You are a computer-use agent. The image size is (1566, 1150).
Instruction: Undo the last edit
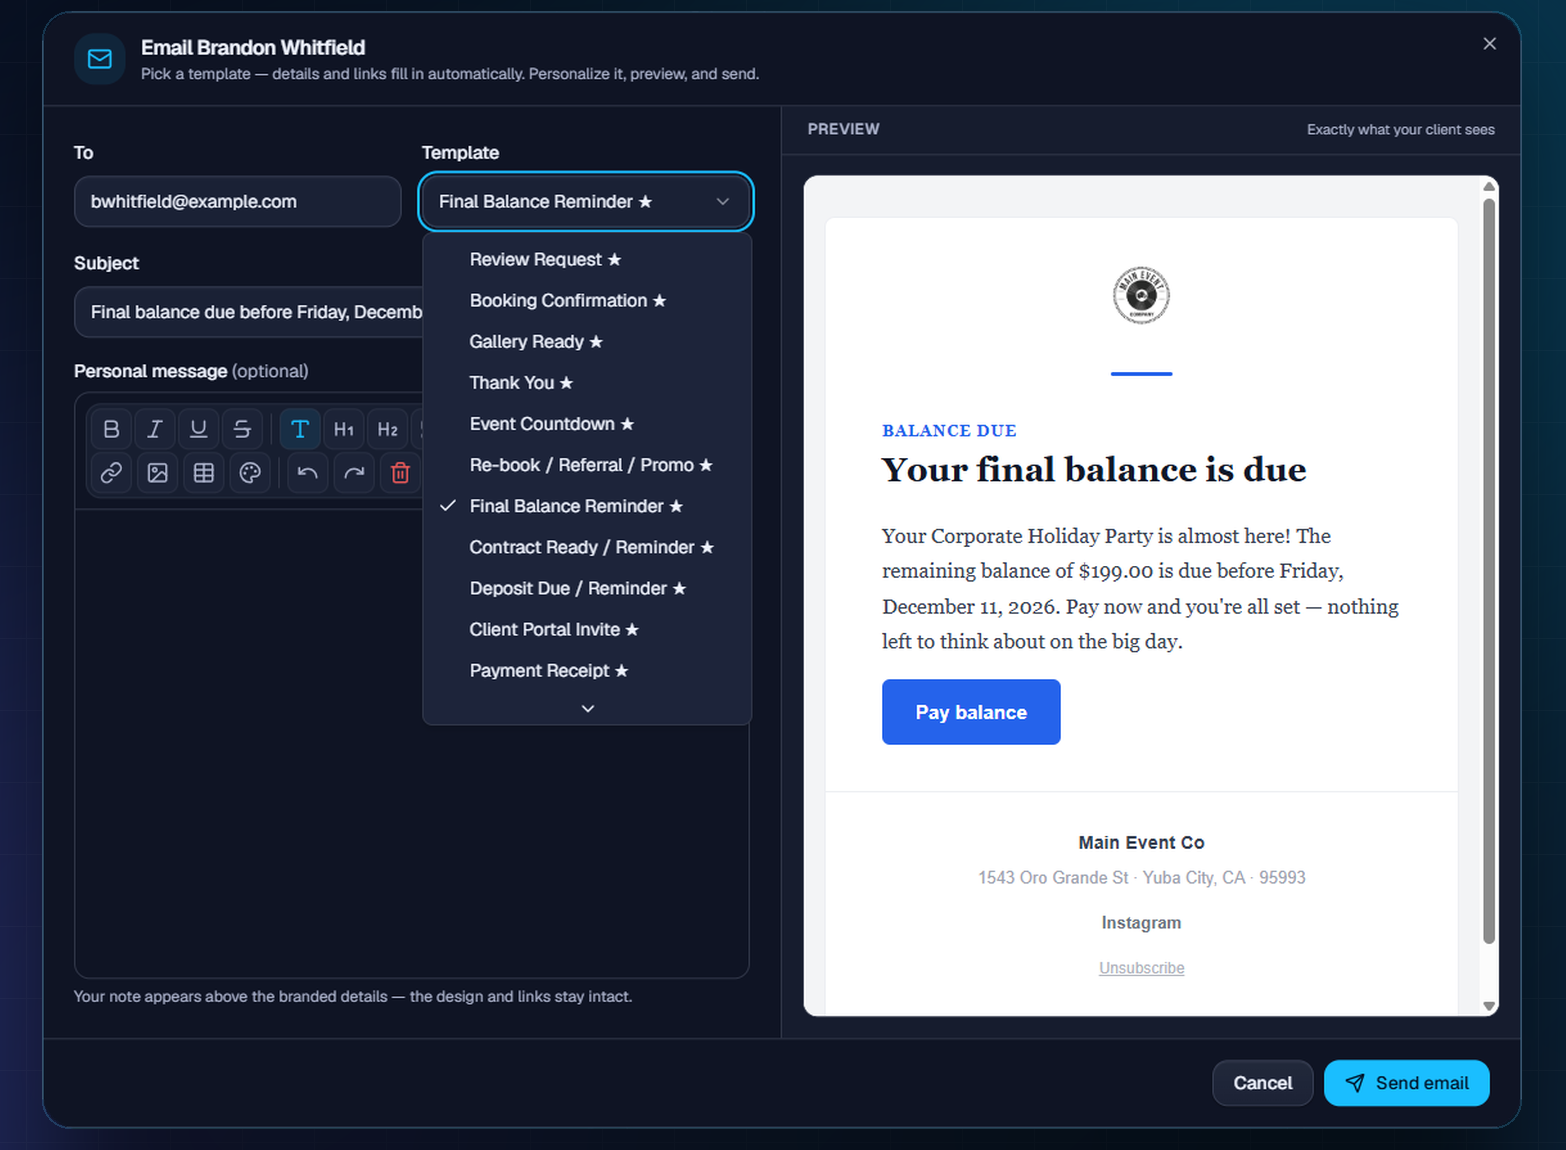pos(307,473)
